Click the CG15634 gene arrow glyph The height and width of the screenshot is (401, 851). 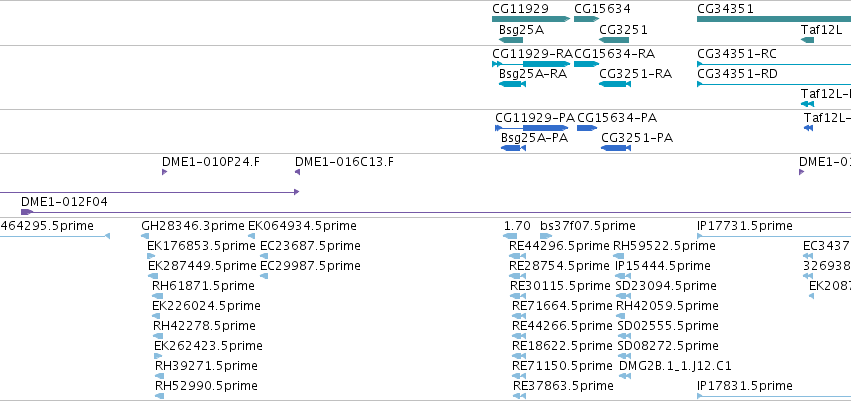coord(586,19)
